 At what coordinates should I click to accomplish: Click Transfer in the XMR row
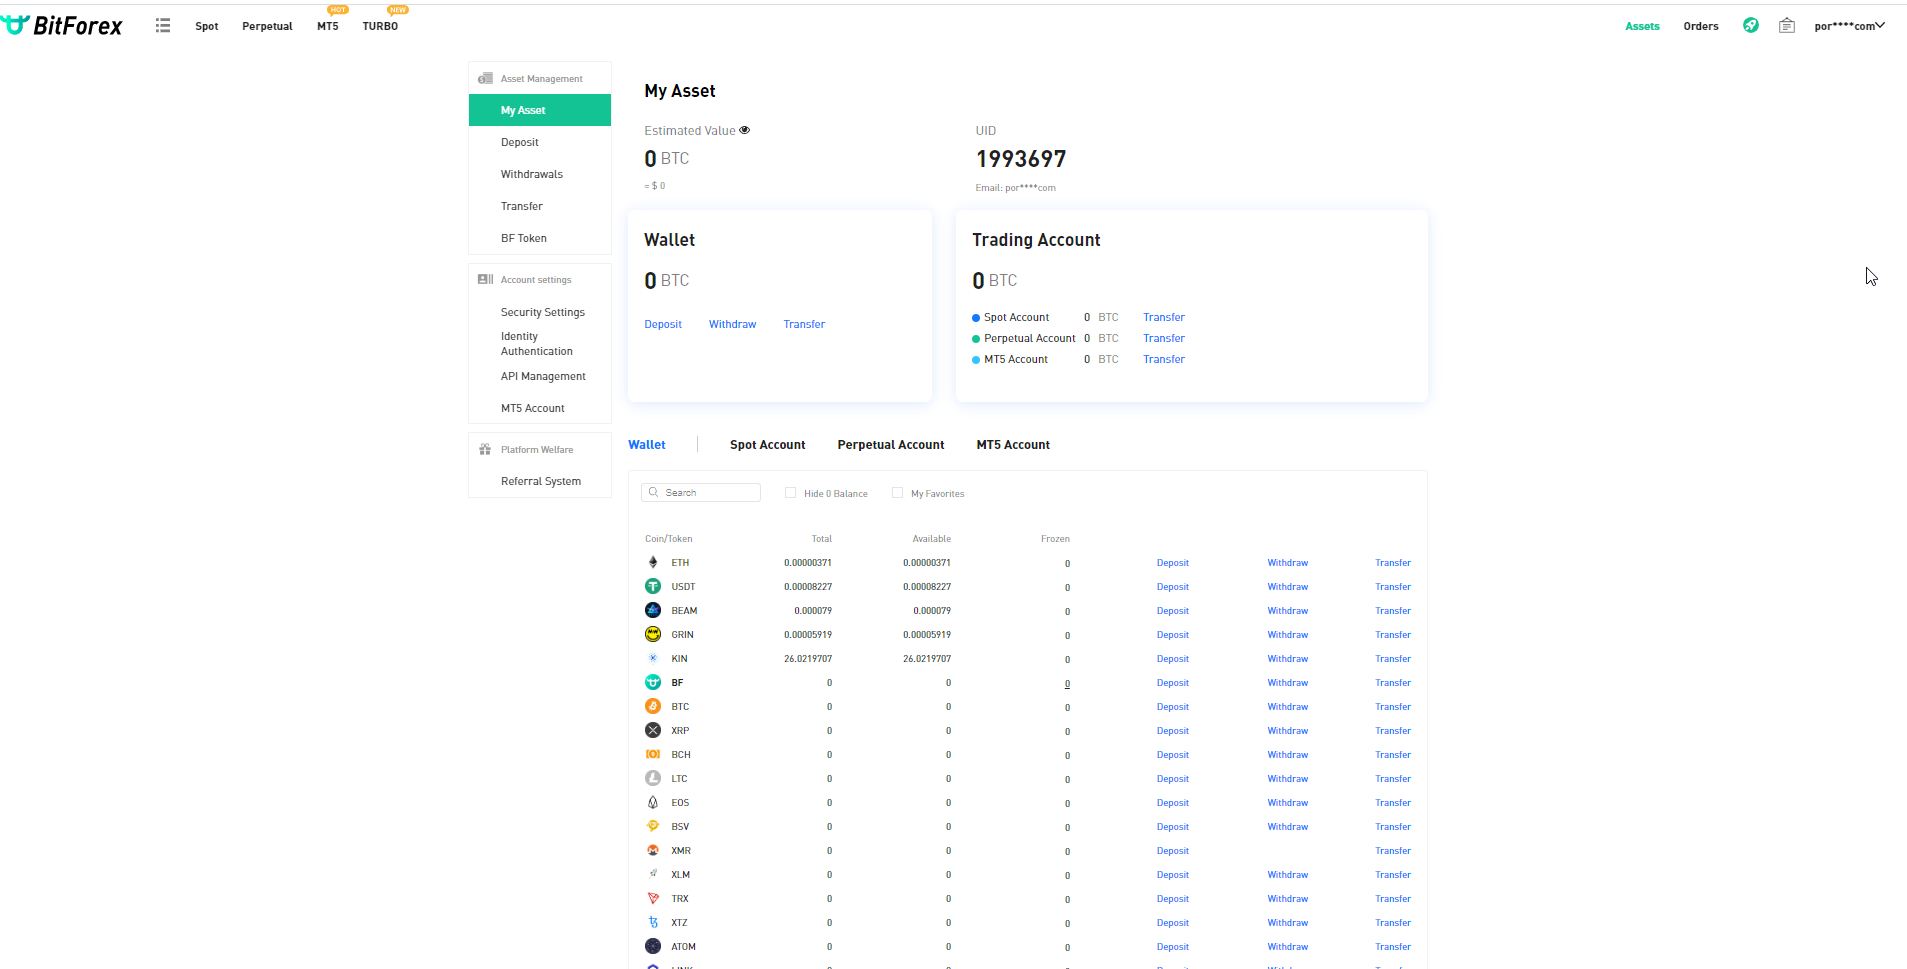[x=1393, y=851]
